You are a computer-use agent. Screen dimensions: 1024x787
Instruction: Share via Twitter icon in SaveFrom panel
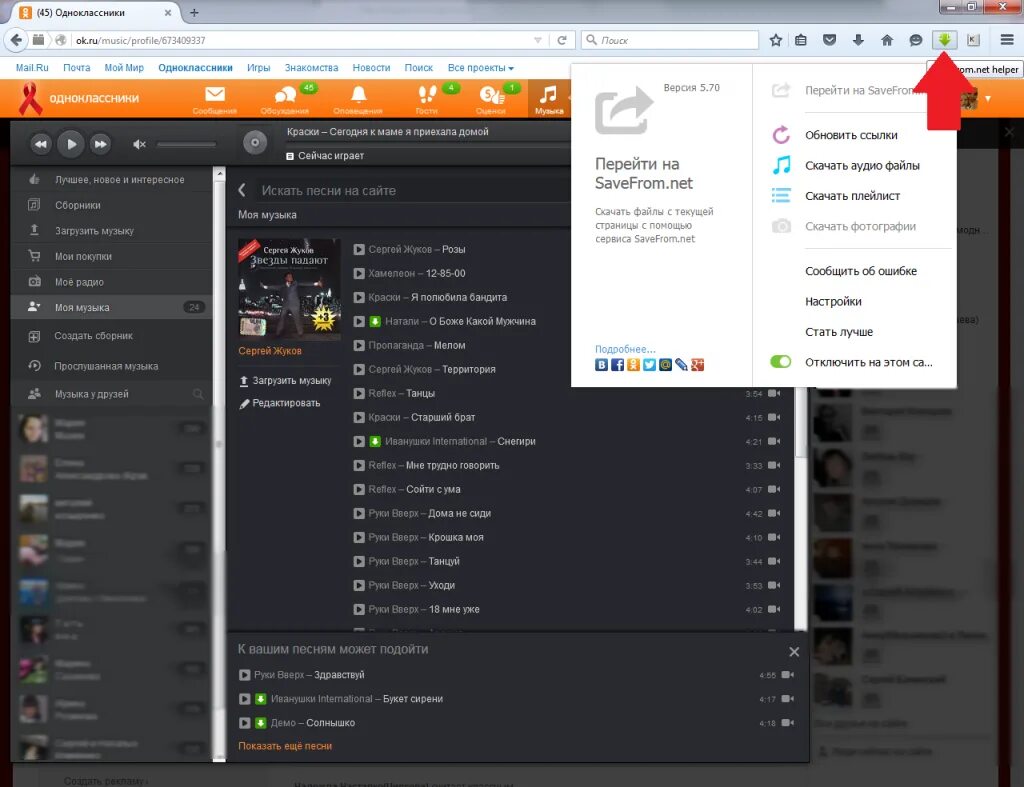point(649,364)
